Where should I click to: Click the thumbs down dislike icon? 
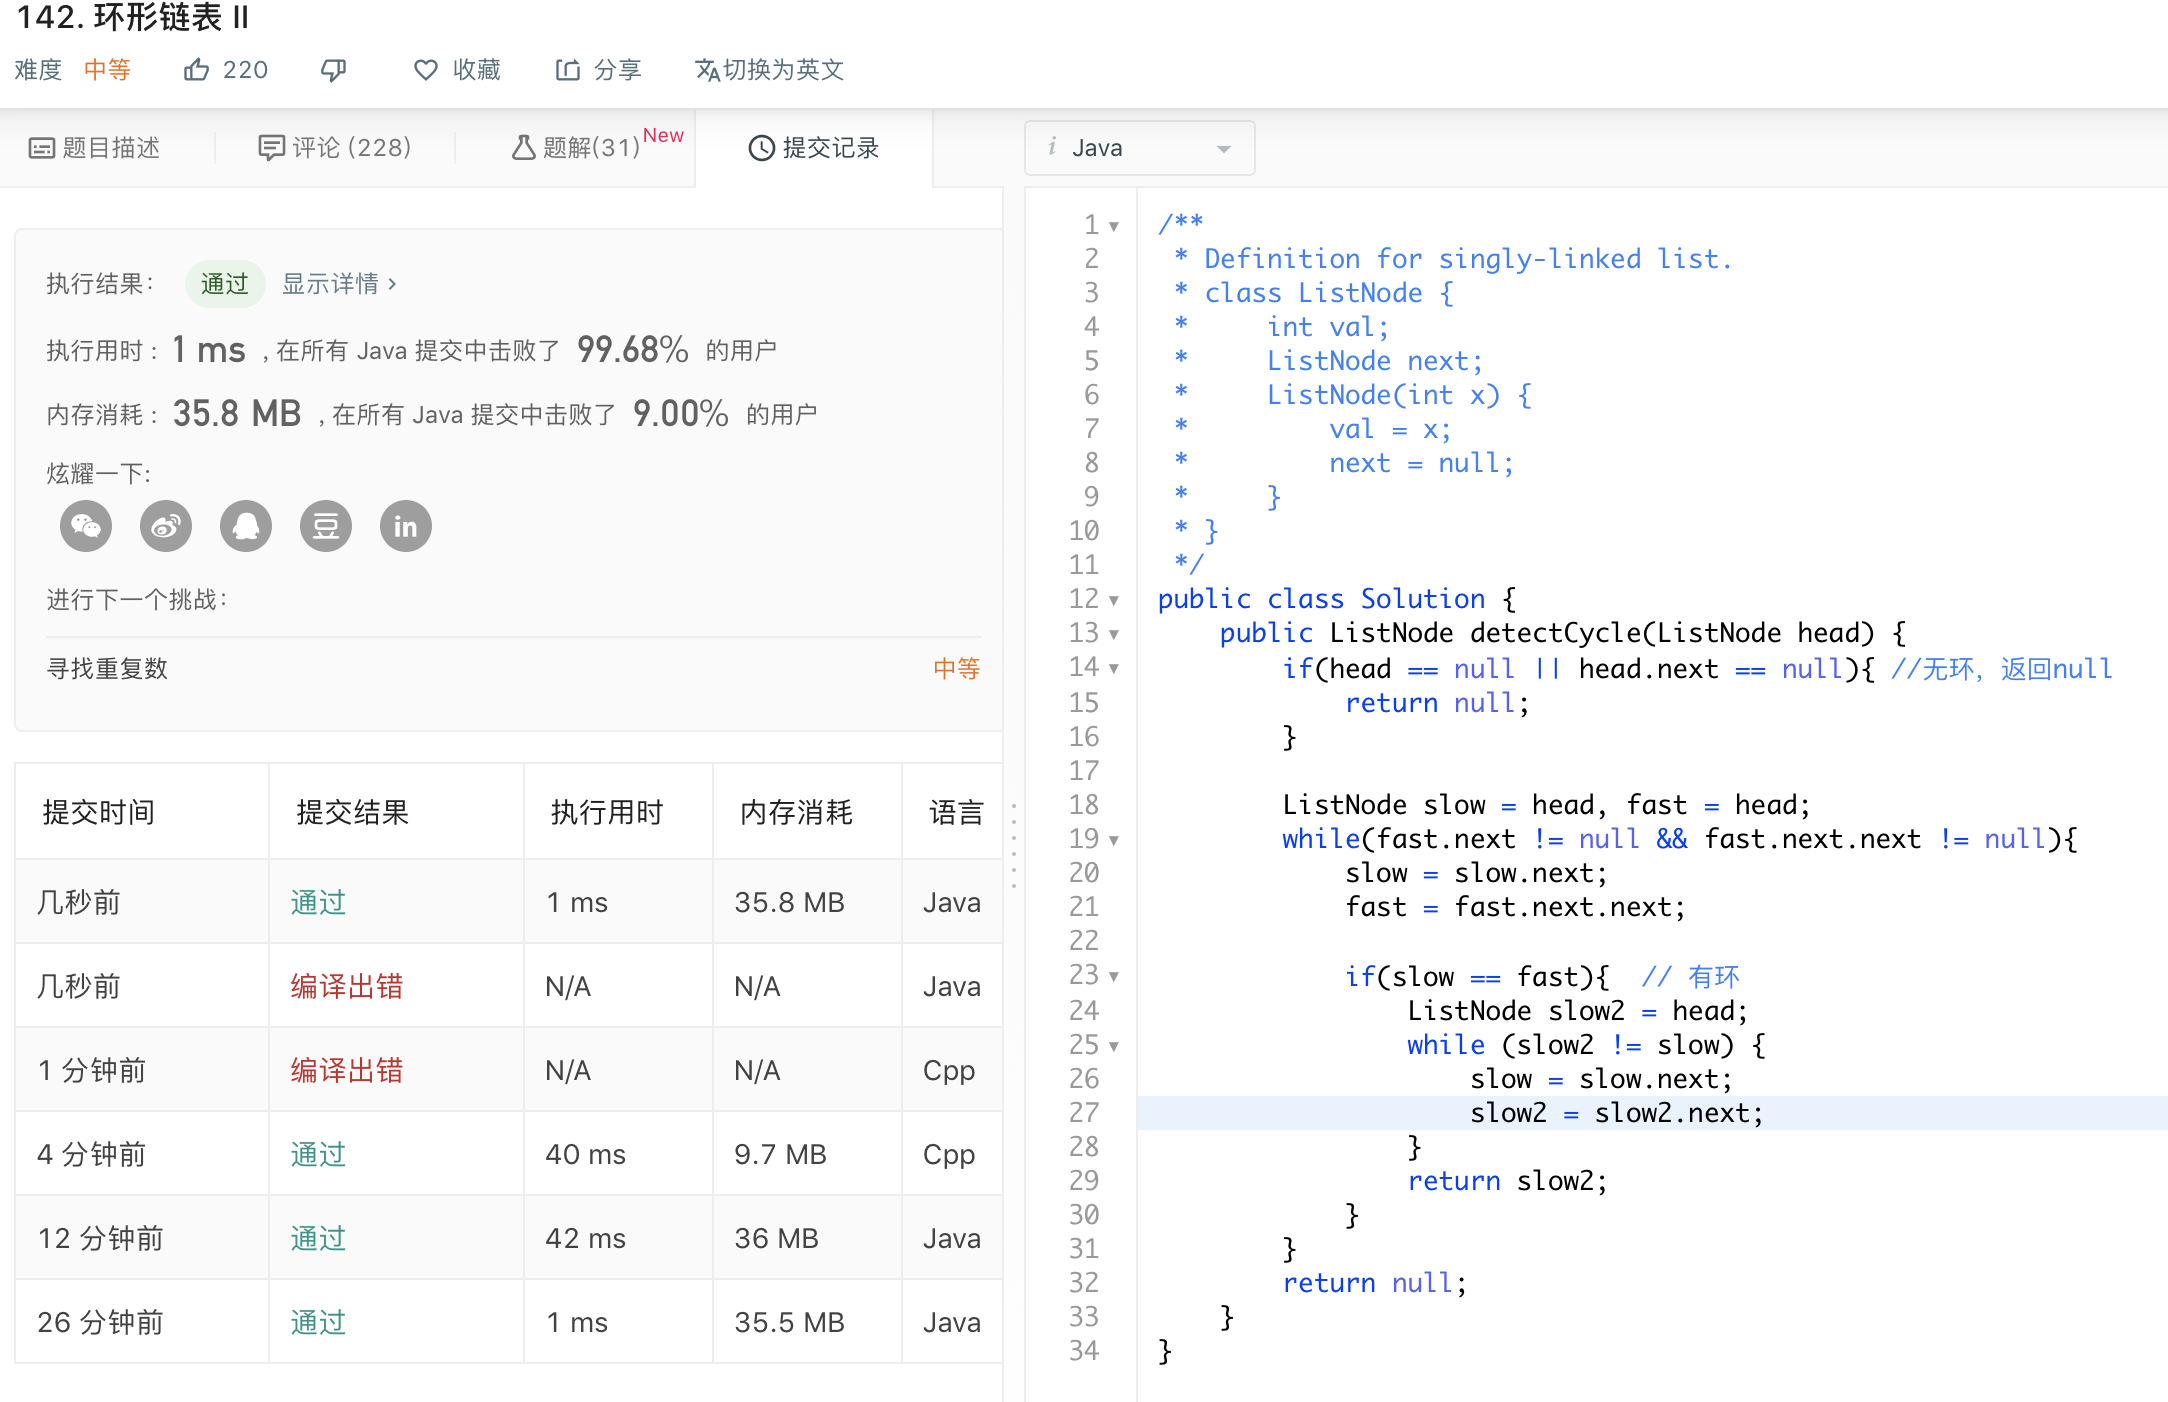point(333,69)
